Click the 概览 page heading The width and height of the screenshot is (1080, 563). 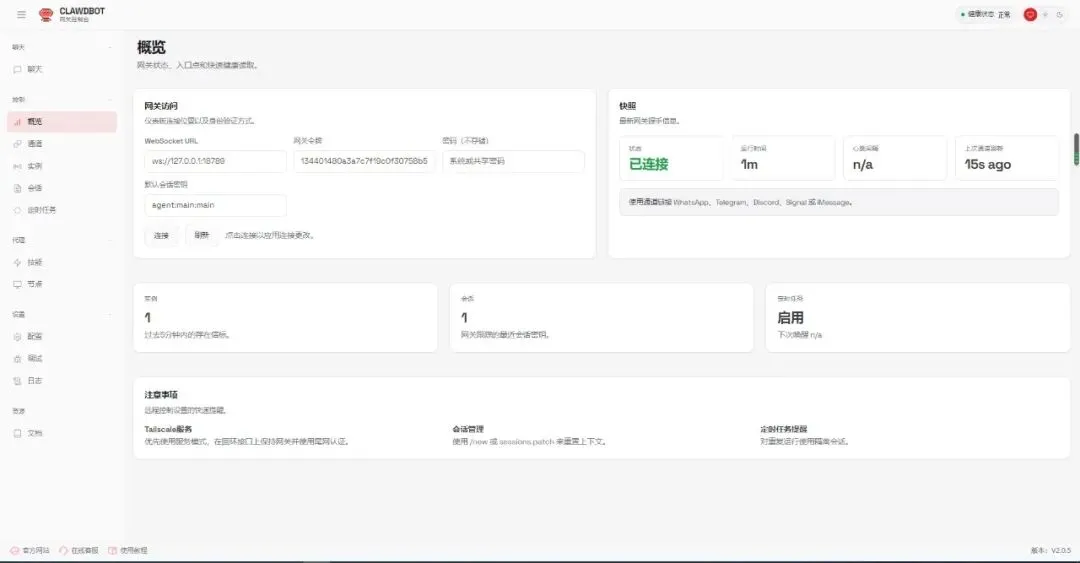152,48
